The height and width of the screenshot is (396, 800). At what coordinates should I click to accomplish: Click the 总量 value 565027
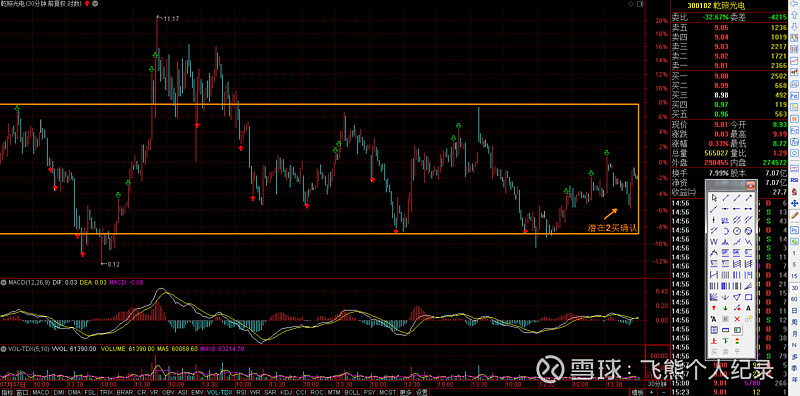pyautogui.click(x=716, y=153)
